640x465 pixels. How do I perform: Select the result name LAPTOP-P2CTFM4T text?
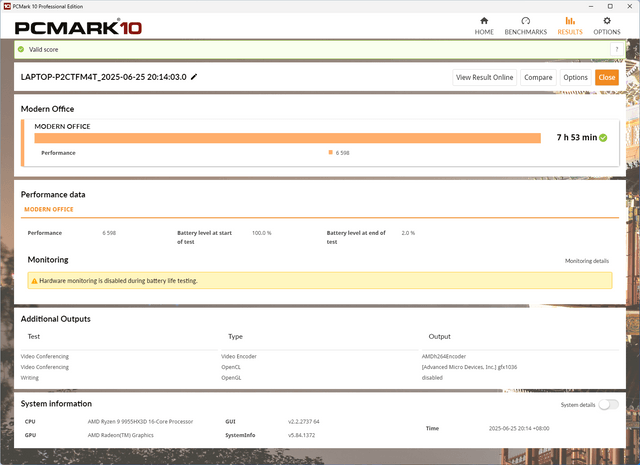(103, 77)
